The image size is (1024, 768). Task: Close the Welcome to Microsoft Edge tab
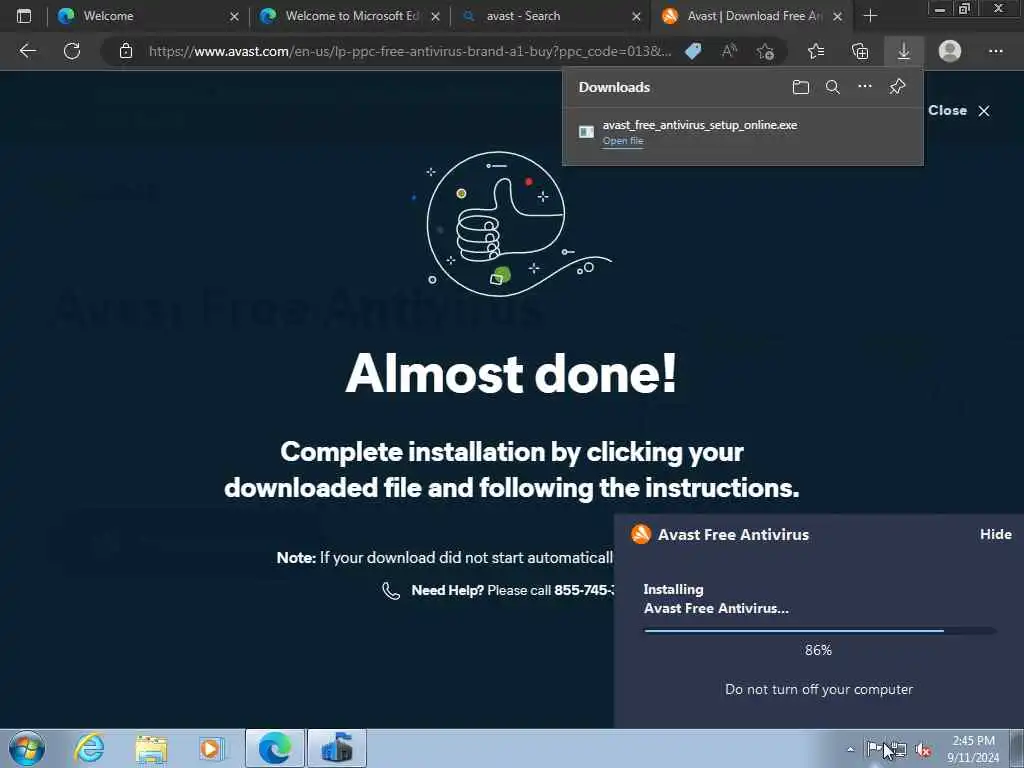tap(436, 16)
